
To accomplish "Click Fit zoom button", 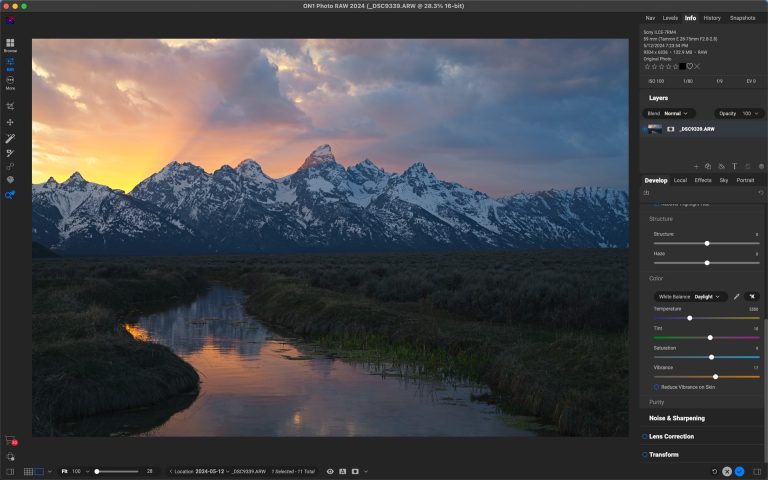I will (64, 472).
